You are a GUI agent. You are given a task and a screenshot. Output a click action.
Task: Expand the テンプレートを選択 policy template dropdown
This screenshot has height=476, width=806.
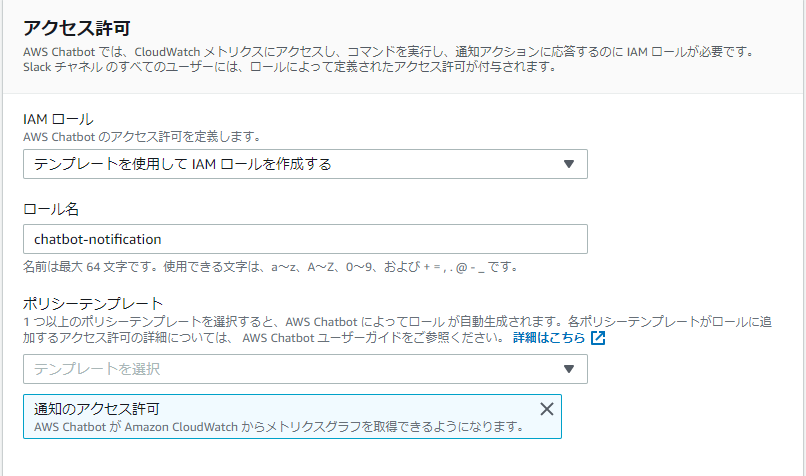point(305,369)
